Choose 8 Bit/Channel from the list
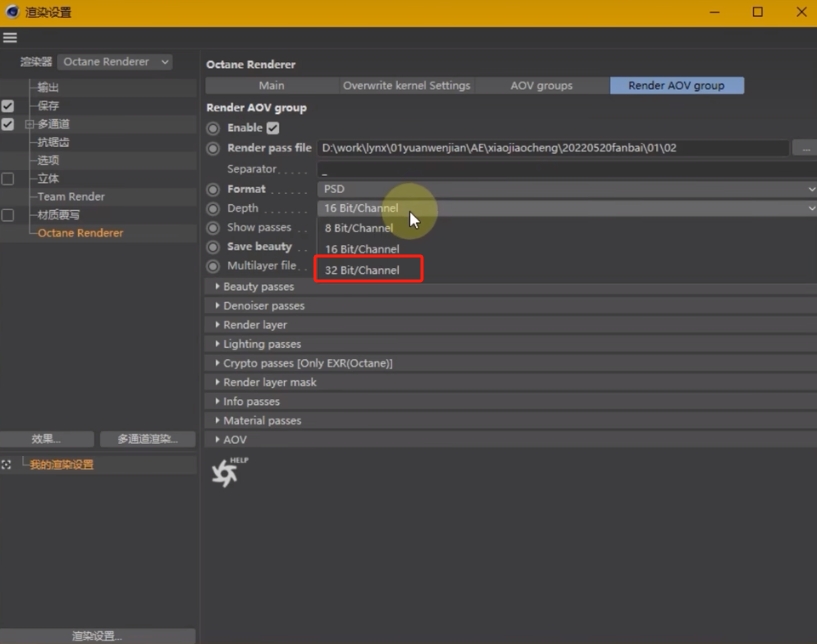 coord(359,228)
